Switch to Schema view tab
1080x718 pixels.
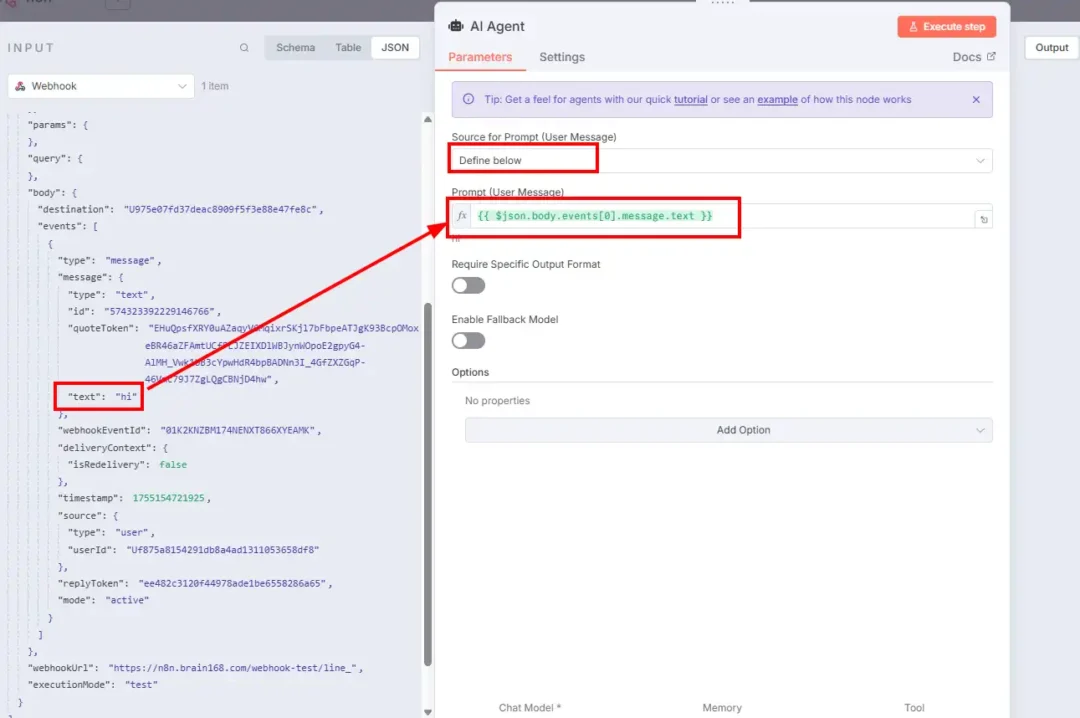295,47
